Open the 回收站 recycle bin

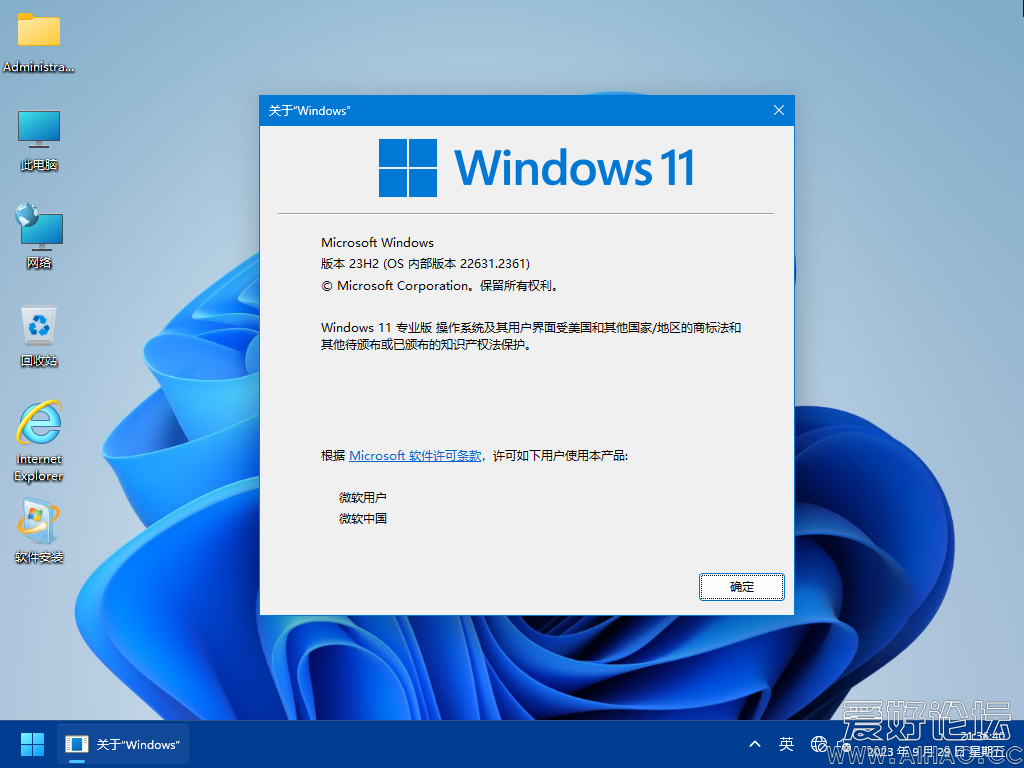pyautogui.click(x=38, y=330)
